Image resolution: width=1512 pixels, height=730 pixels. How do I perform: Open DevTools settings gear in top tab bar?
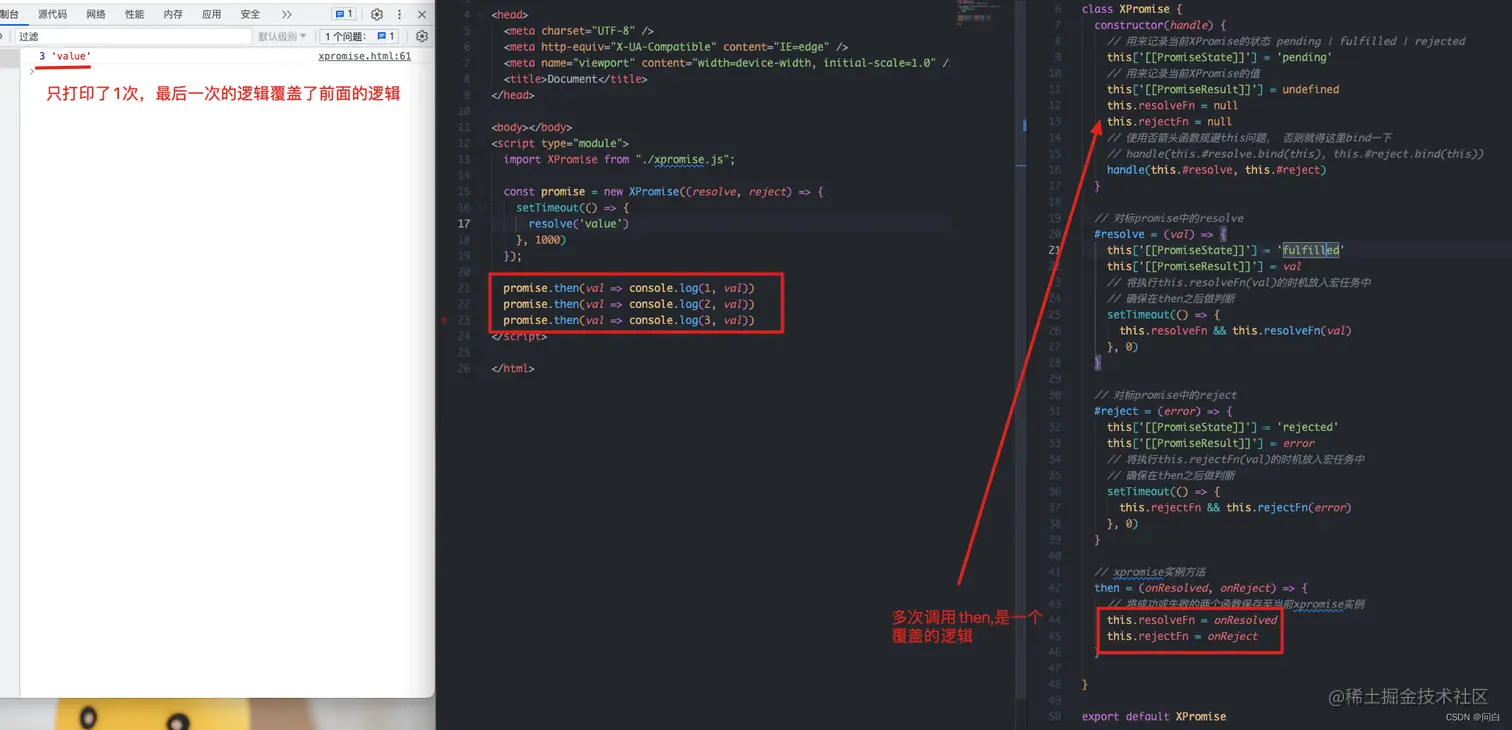tap(377, 14)
